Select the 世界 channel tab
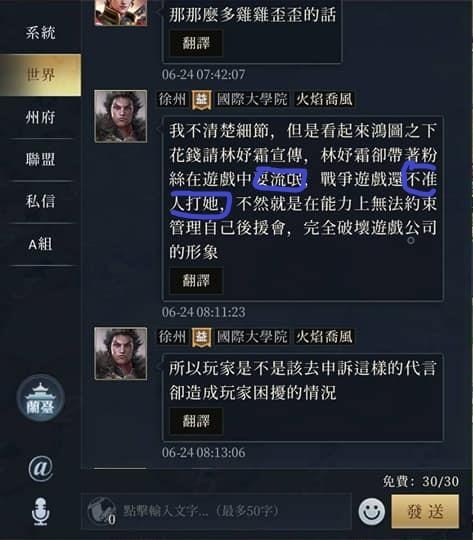The image size is (473, 540). coord(41,75)
